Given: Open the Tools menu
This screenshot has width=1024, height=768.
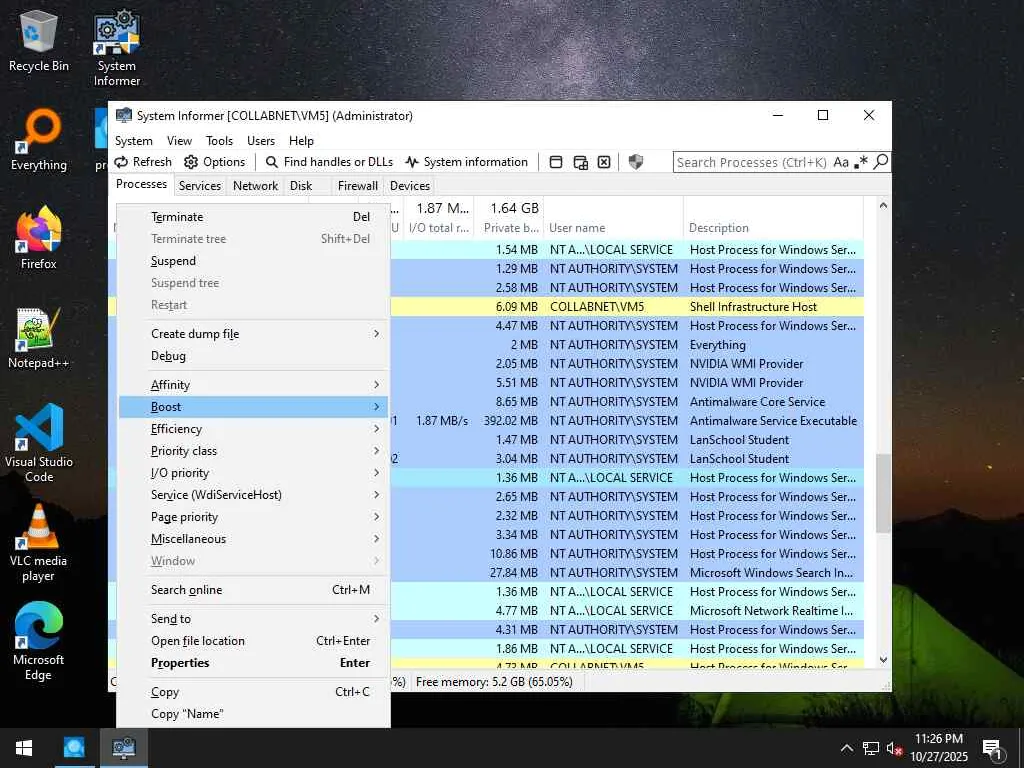Looking at the screenshot, I should pyautogui.click(x=219, y=140).
